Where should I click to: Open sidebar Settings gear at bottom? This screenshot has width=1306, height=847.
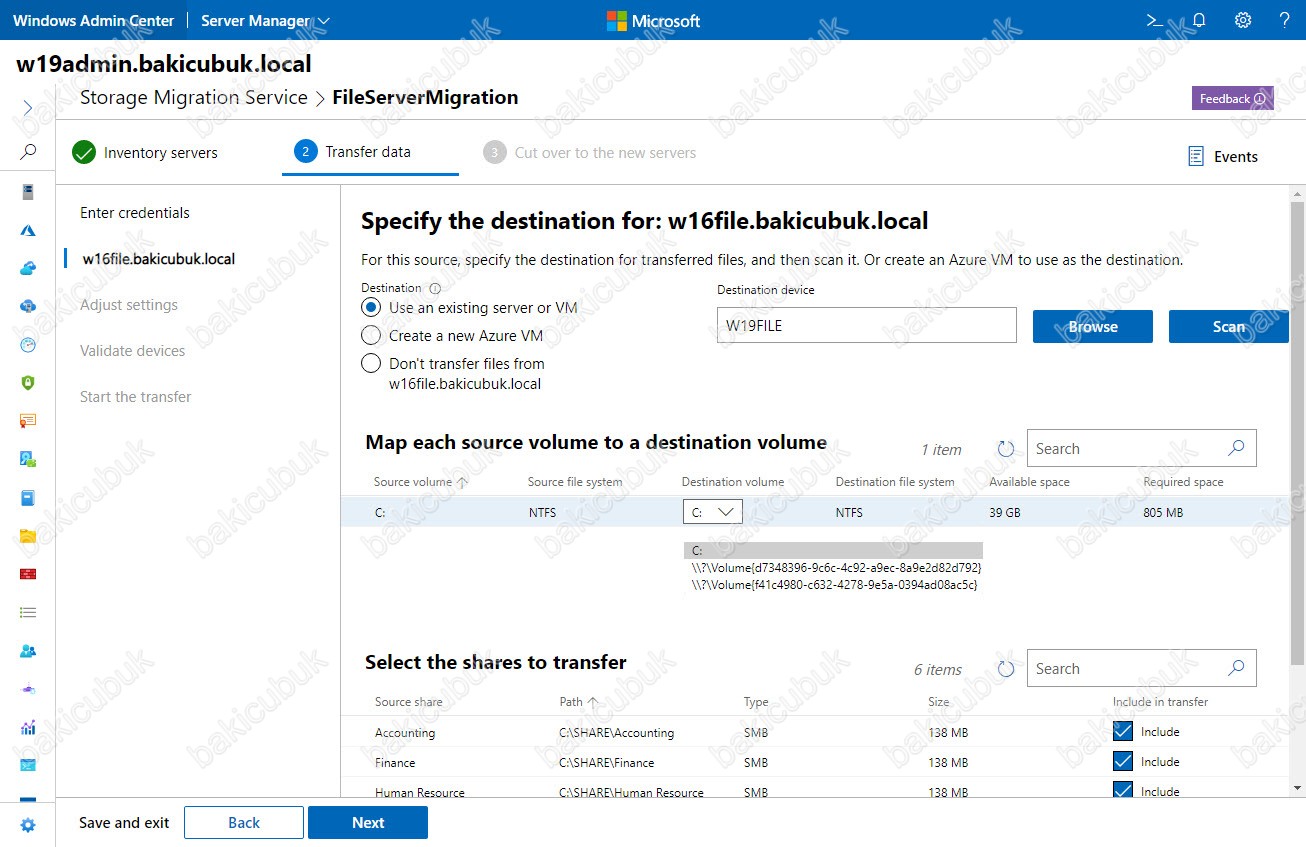(28, 825)
